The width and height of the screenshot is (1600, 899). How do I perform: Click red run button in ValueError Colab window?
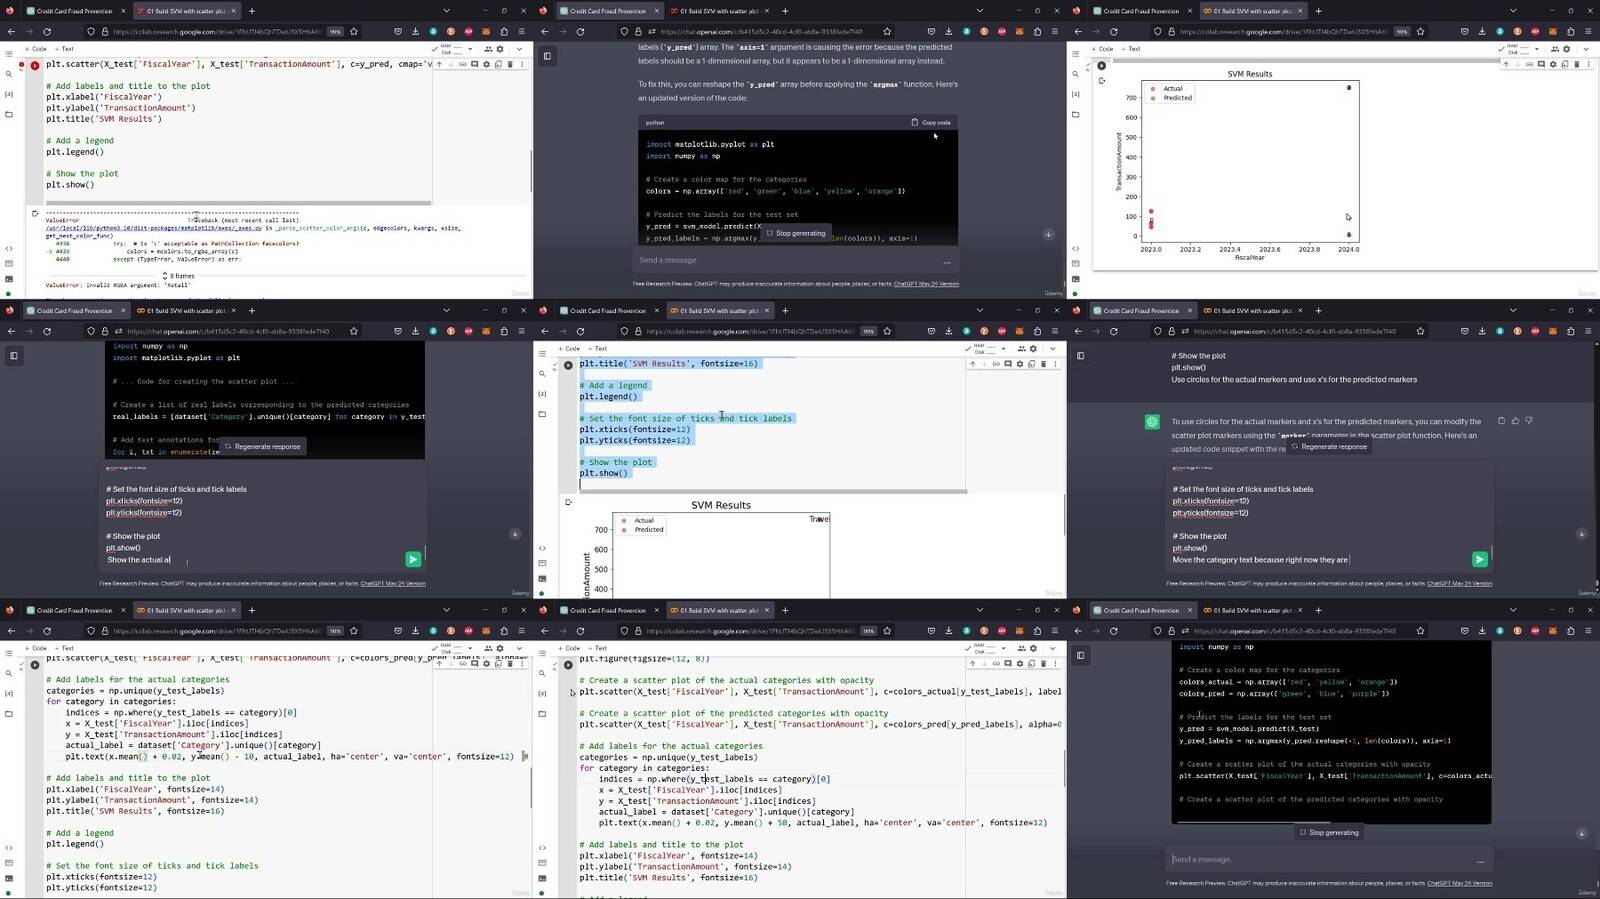coord(35,65)
